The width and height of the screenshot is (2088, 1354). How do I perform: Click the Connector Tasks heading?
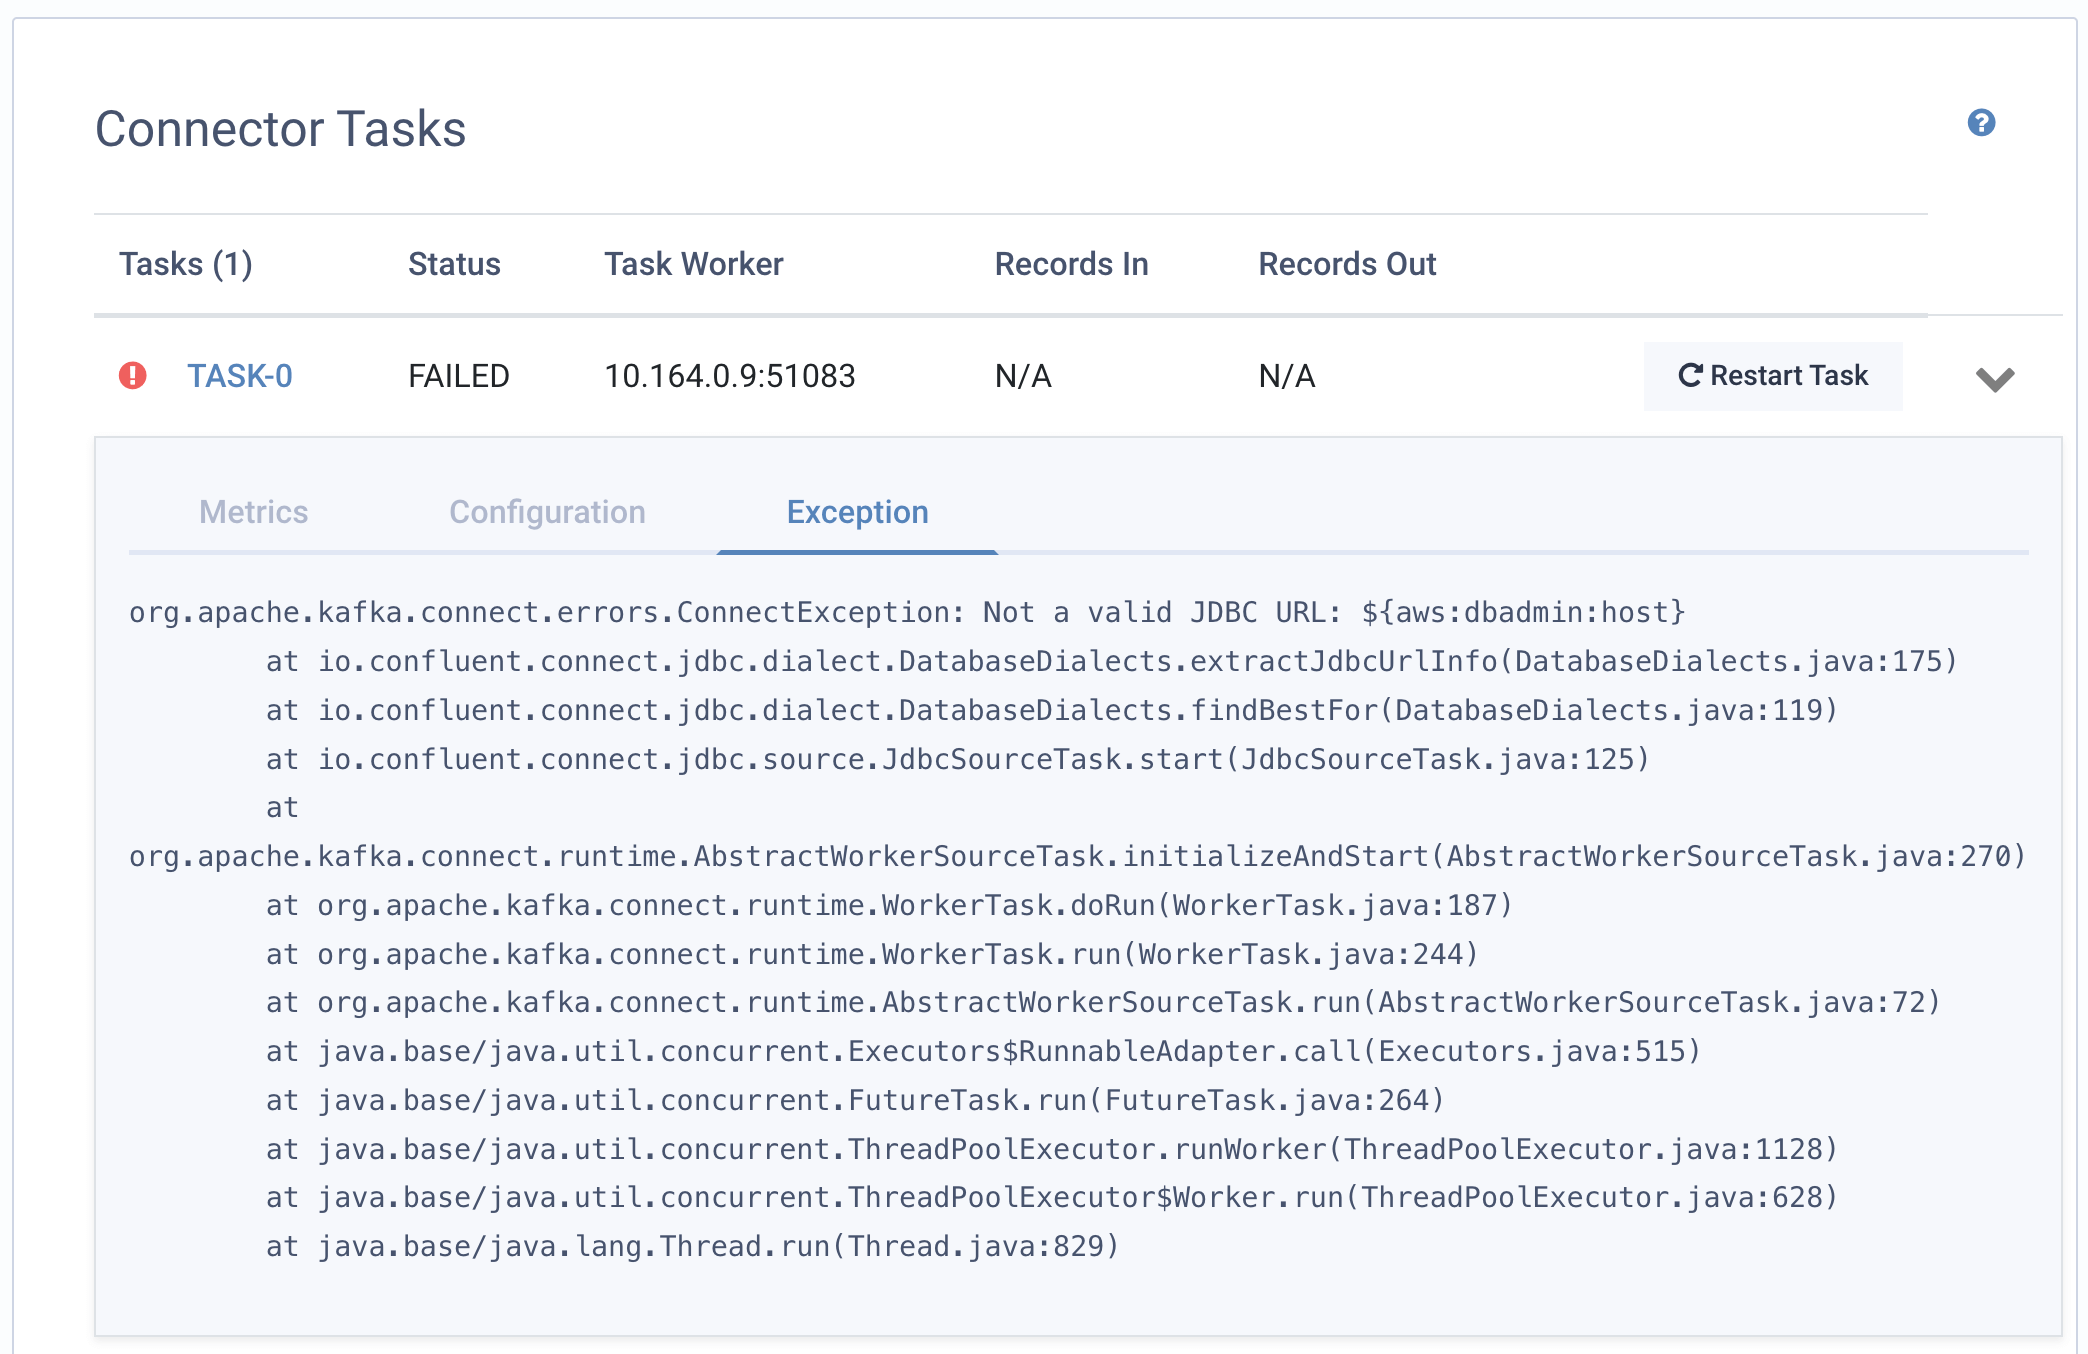tap(280, 129)
